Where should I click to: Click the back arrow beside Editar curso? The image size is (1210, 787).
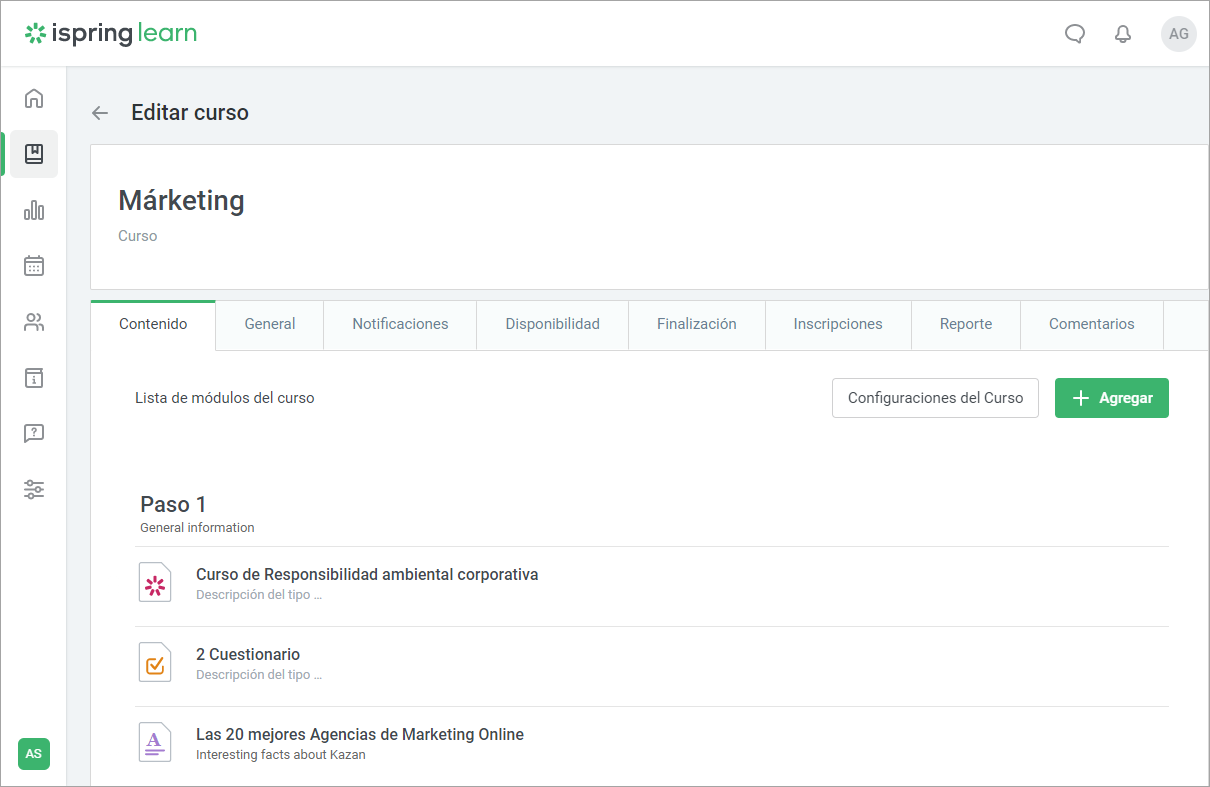pos(100,113)
